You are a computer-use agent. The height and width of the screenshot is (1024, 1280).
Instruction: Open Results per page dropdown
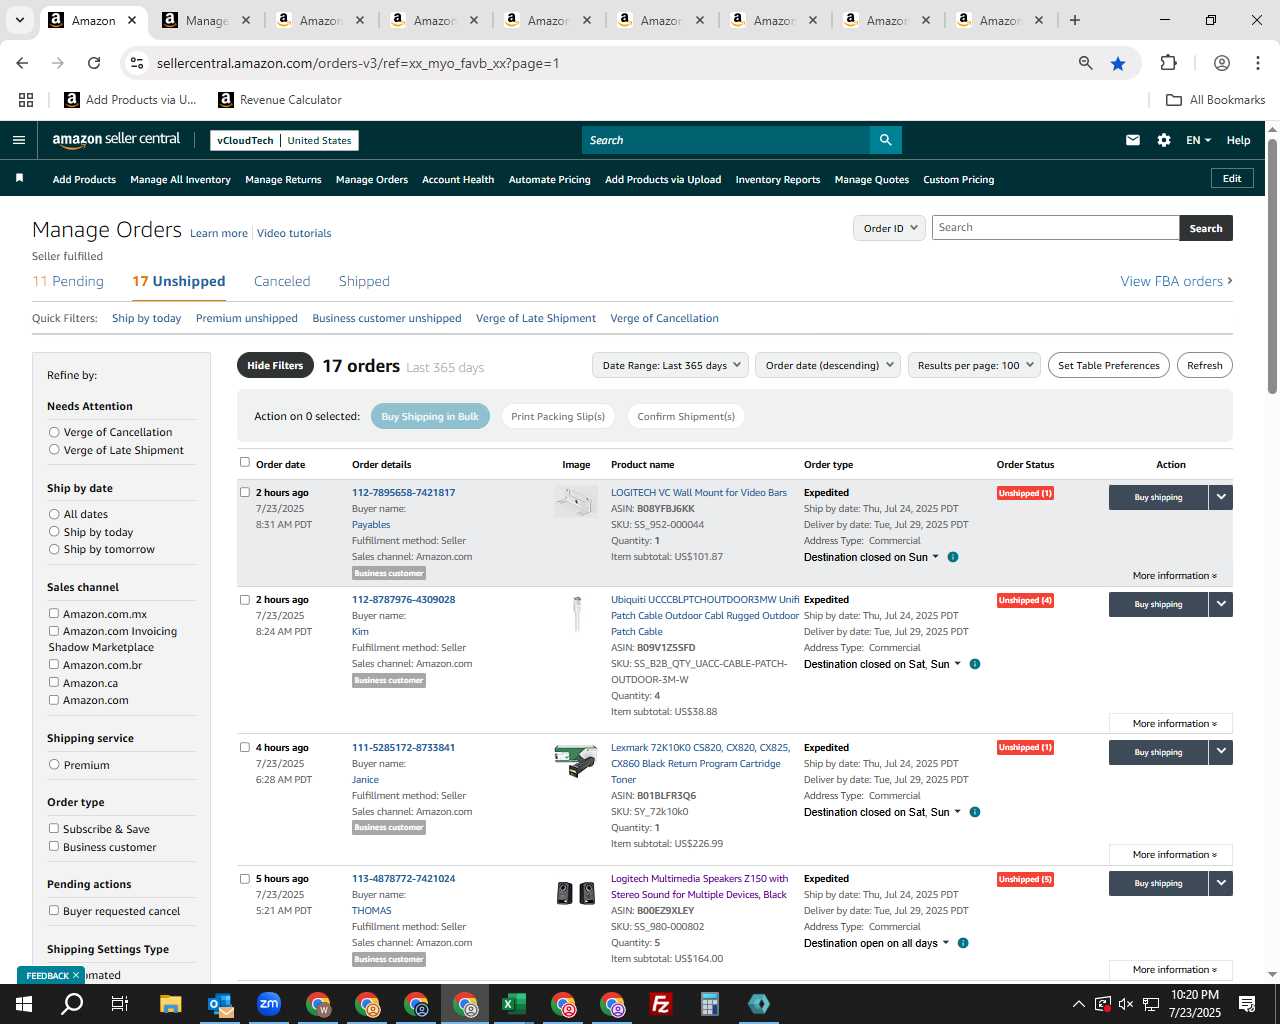tap(974, 365)
